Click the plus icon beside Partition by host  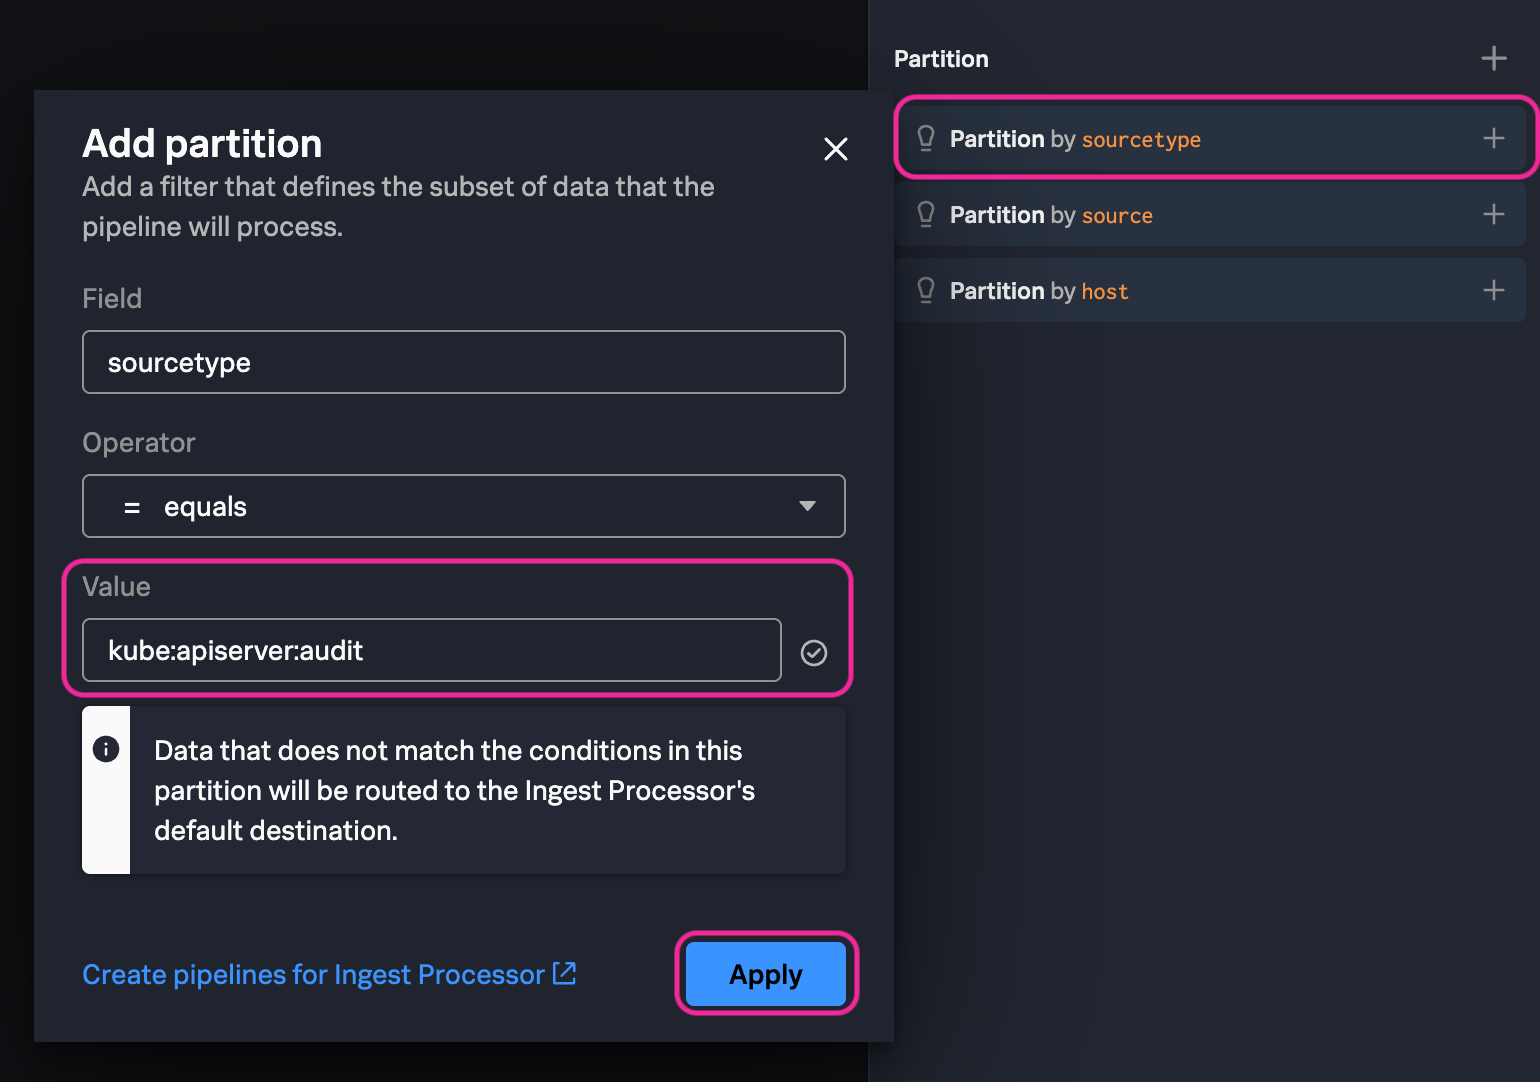coord(1493,290)
